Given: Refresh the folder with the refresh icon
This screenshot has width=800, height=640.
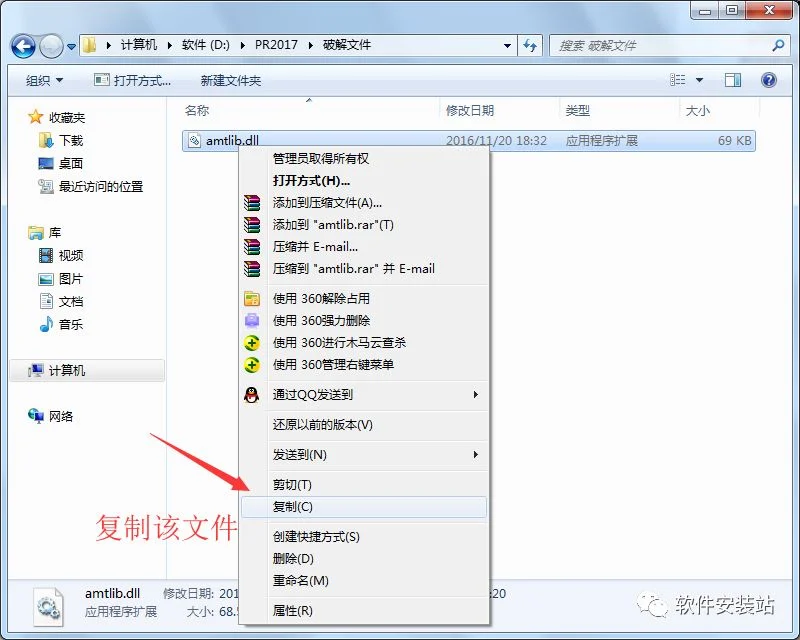Looking at the screenshot, I should pos(530,45).
